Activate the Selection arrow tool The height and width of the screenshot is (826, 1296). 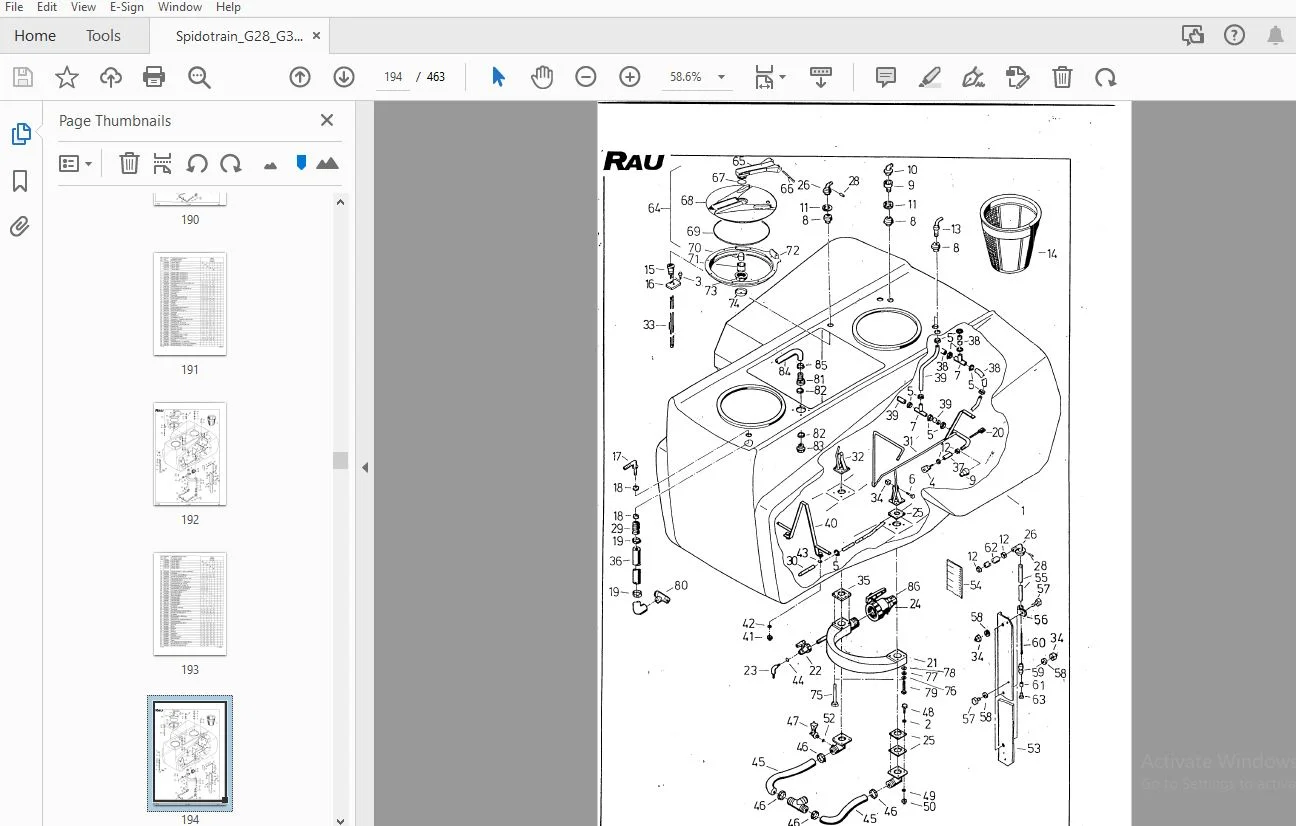coord(498,77)
